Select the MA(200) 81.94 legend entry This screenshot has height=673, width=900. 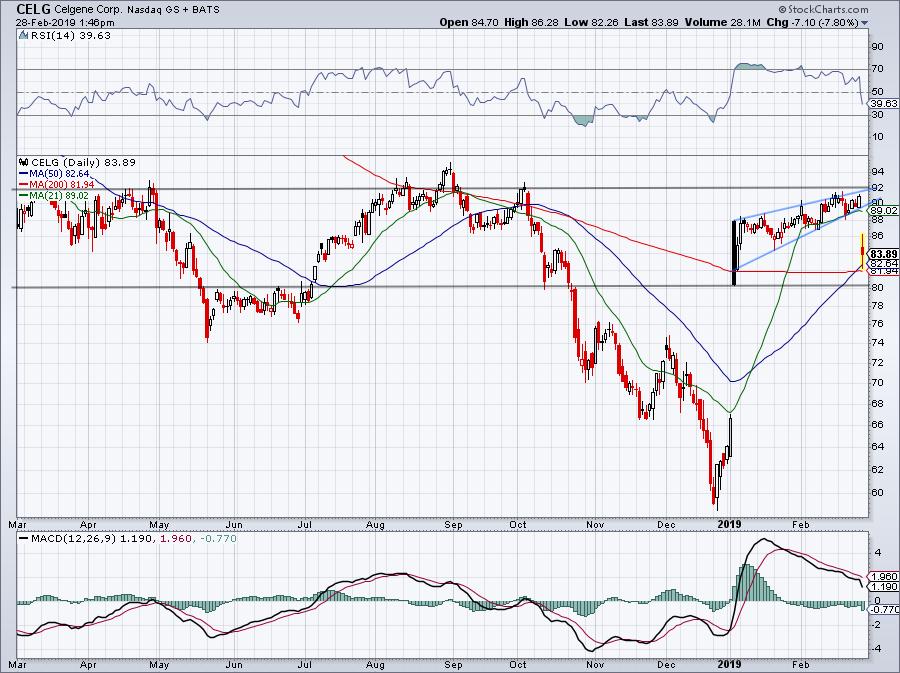(57, 185)
